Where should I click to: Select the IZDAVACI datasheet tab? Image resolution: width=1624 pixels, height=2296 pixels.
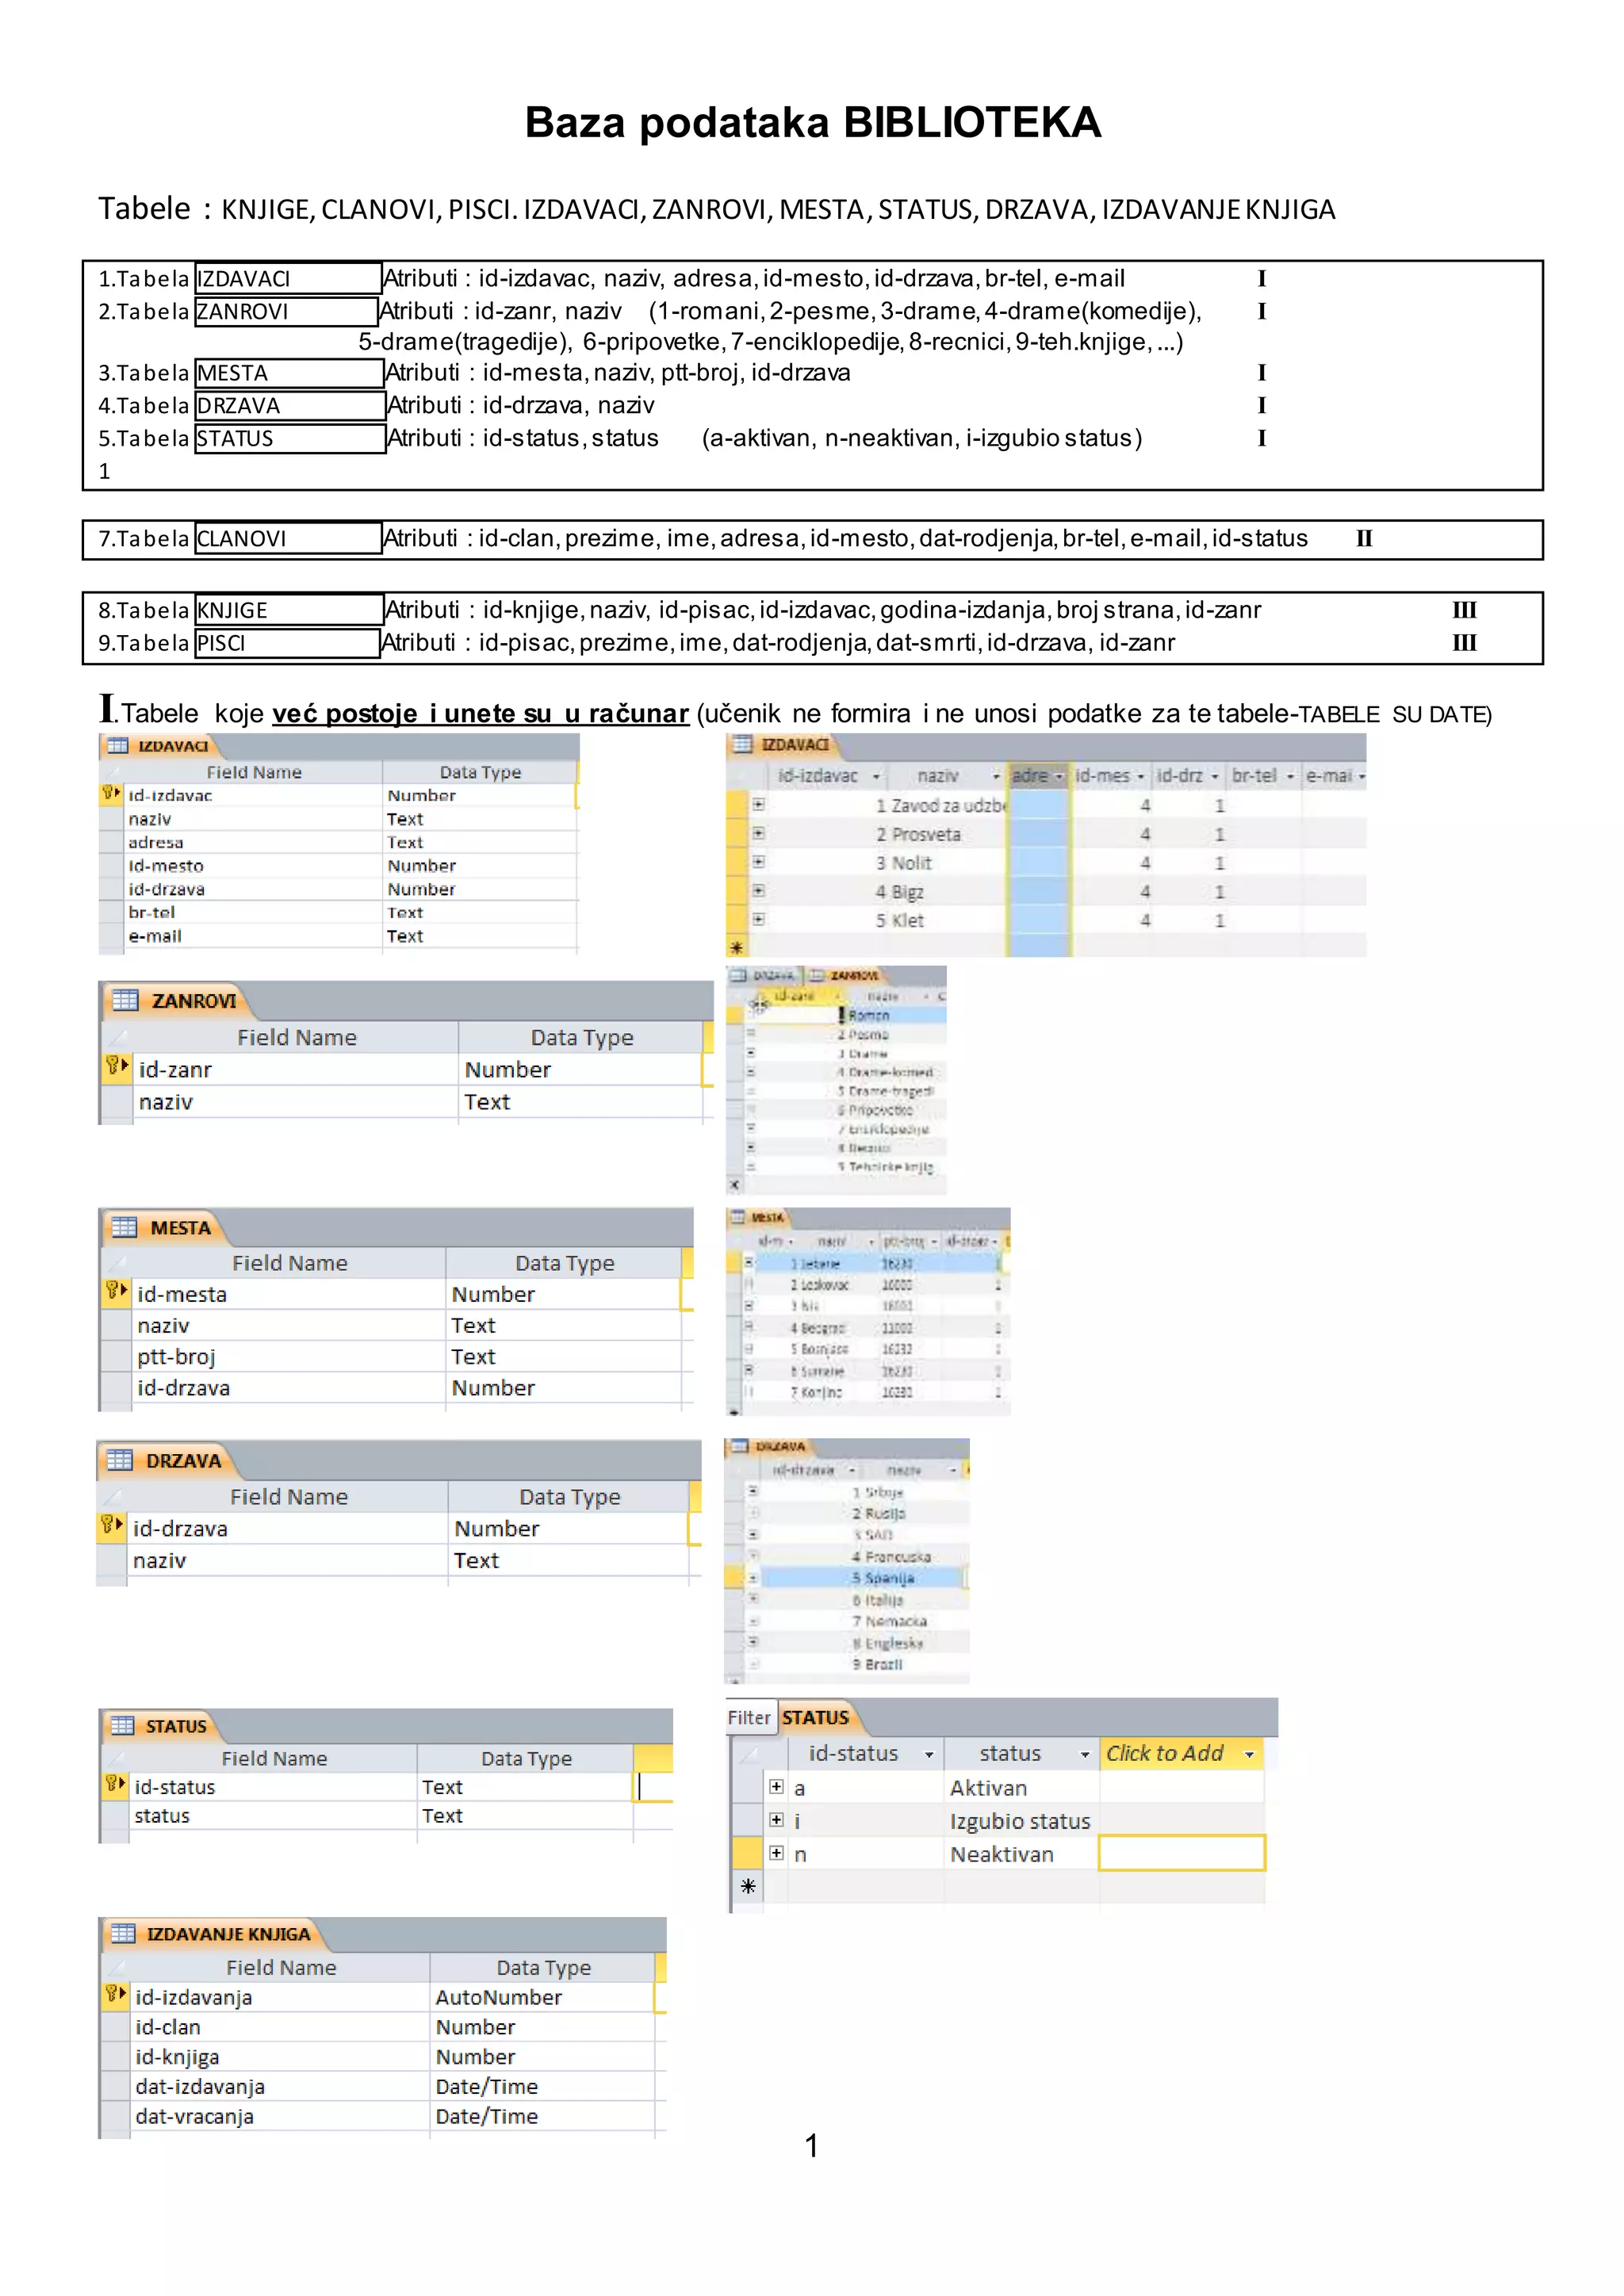tap(795, 744)
